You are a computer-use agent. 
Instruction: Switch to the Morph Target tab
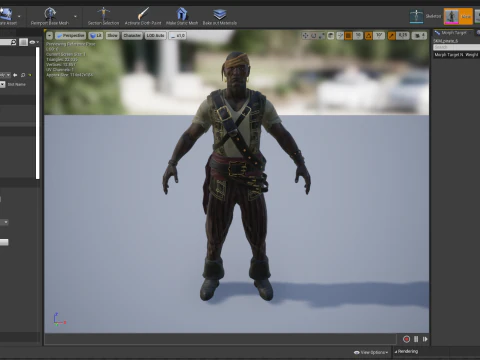coord(453,33)
